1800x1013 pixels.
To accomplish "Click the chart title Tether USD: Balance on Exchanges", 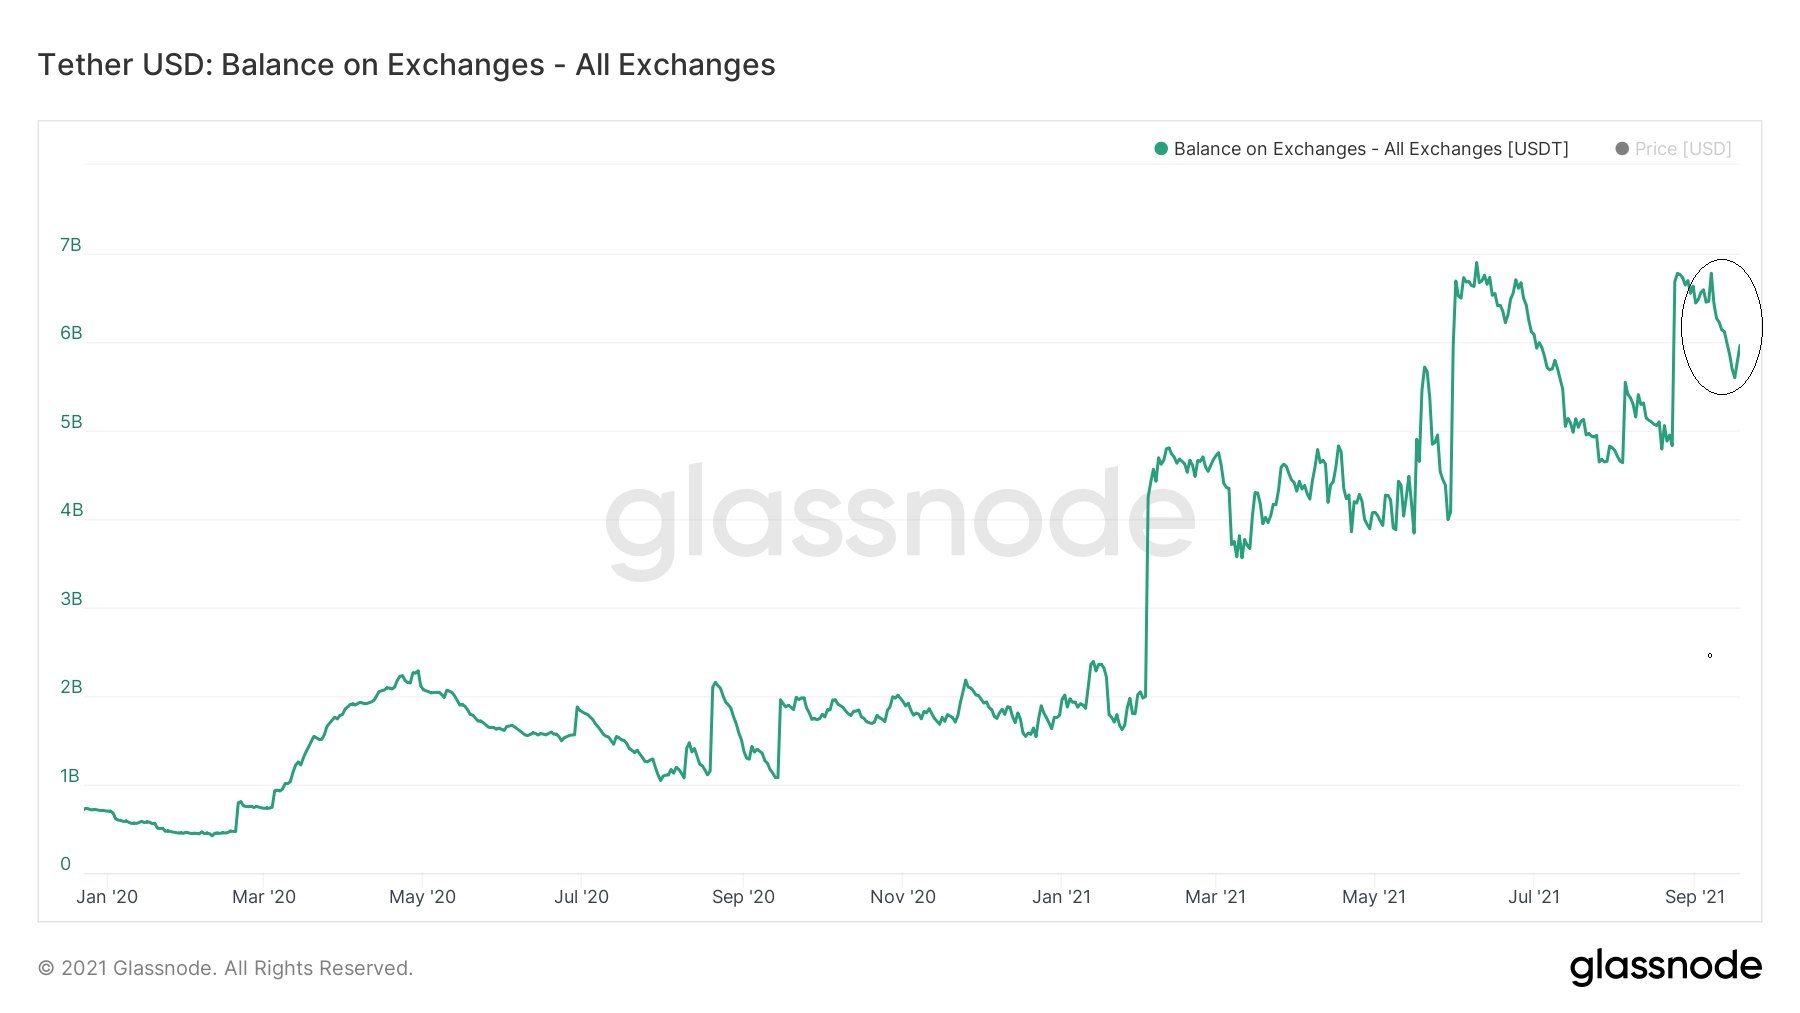I will pyautogui.click(x=406, y=65).
